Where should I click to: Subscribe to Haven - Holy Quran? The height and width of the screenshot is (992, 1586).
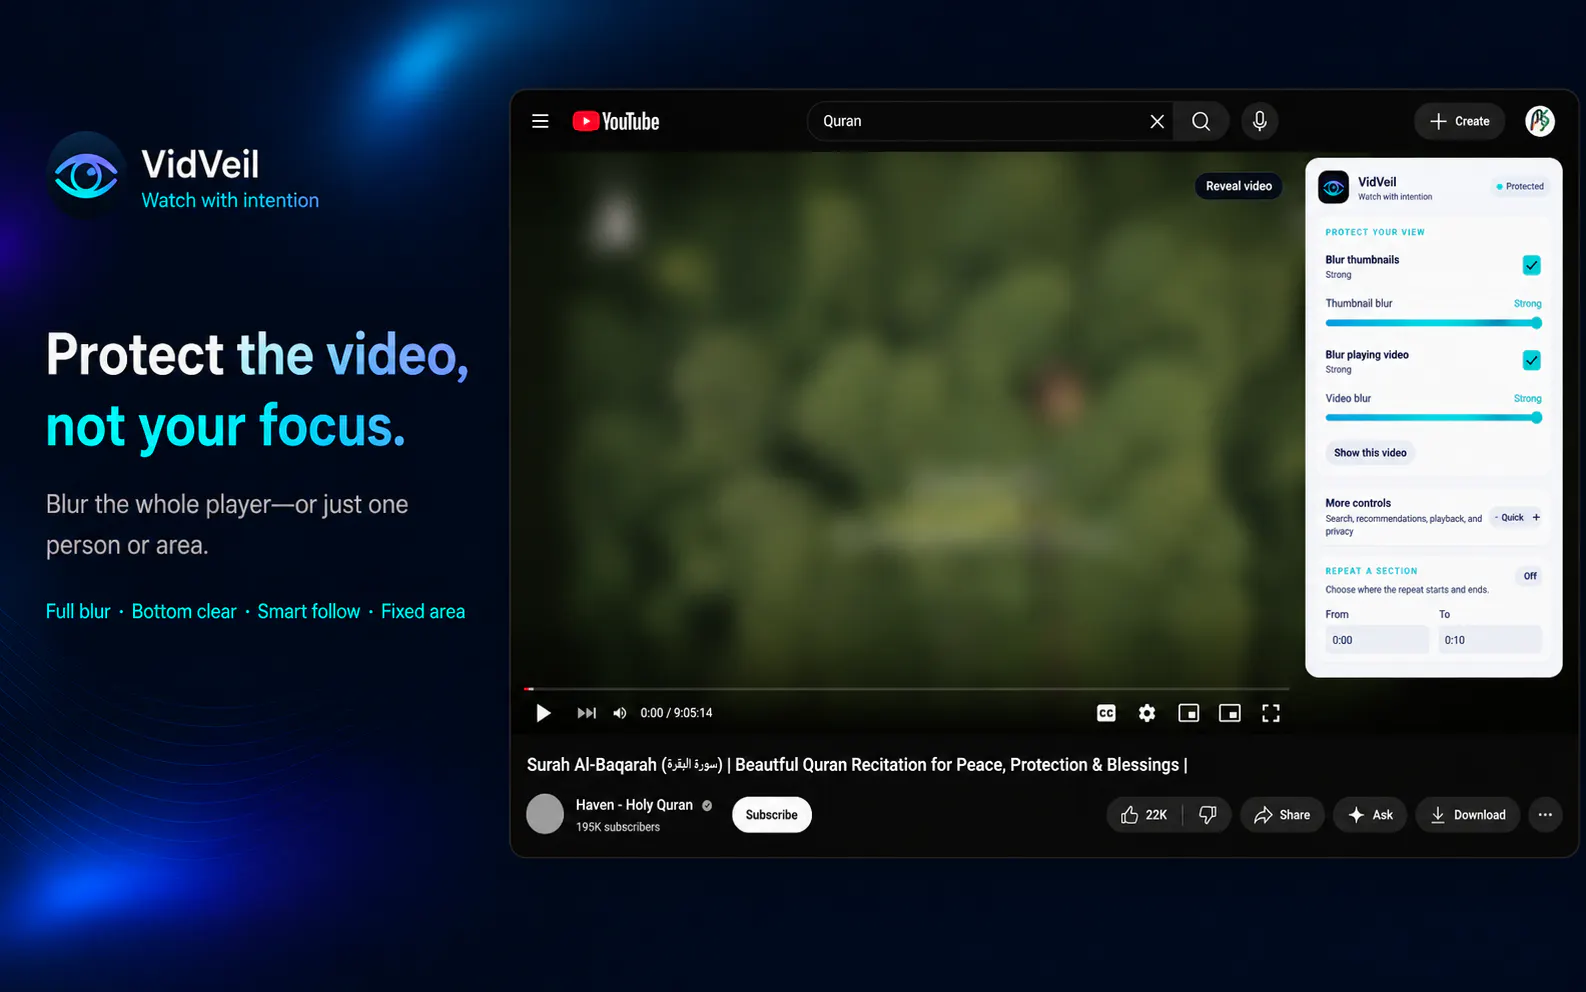pyautogui.click(x=772, y=815)
